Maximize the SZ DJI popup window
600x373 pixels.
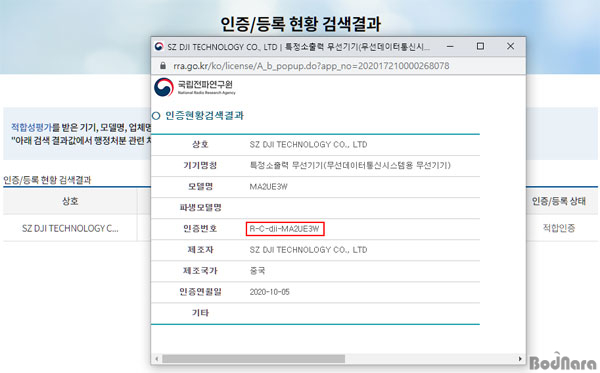pyautogui.click(x=480, y=46)
